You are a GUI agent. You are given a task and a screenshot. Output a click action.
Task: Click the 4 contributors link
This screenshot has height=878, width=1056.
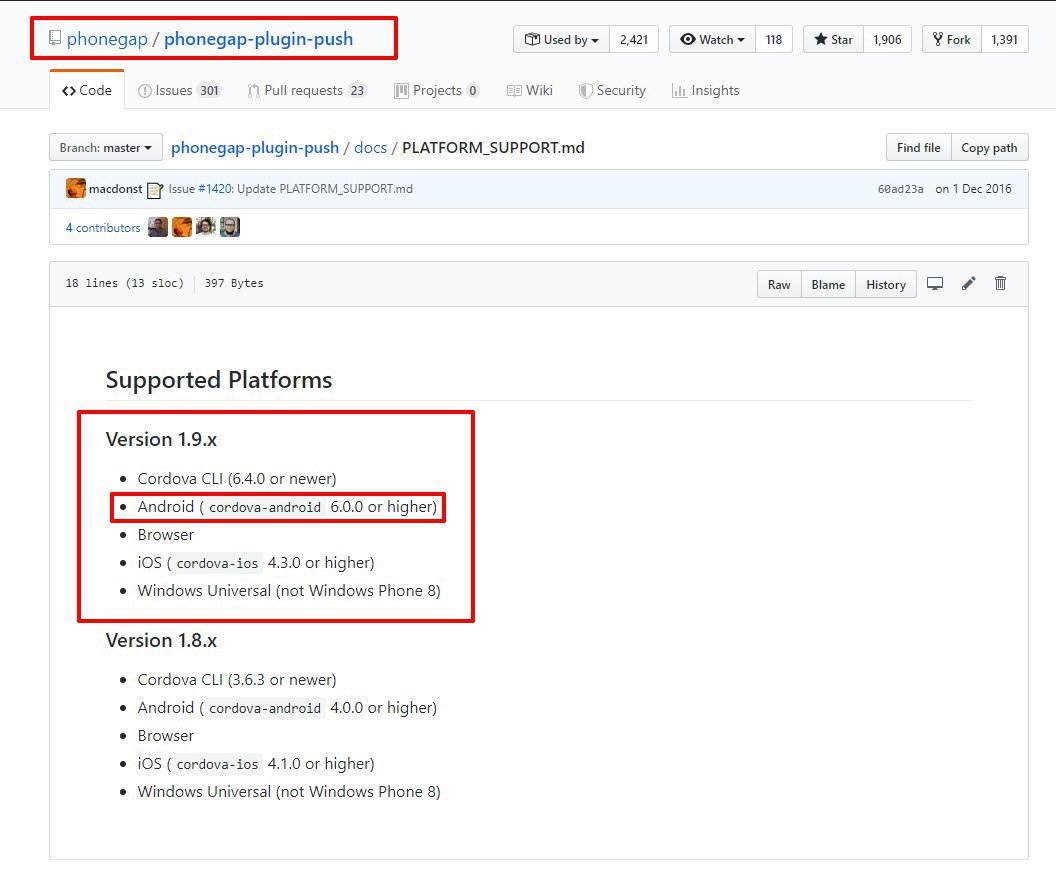102,228
